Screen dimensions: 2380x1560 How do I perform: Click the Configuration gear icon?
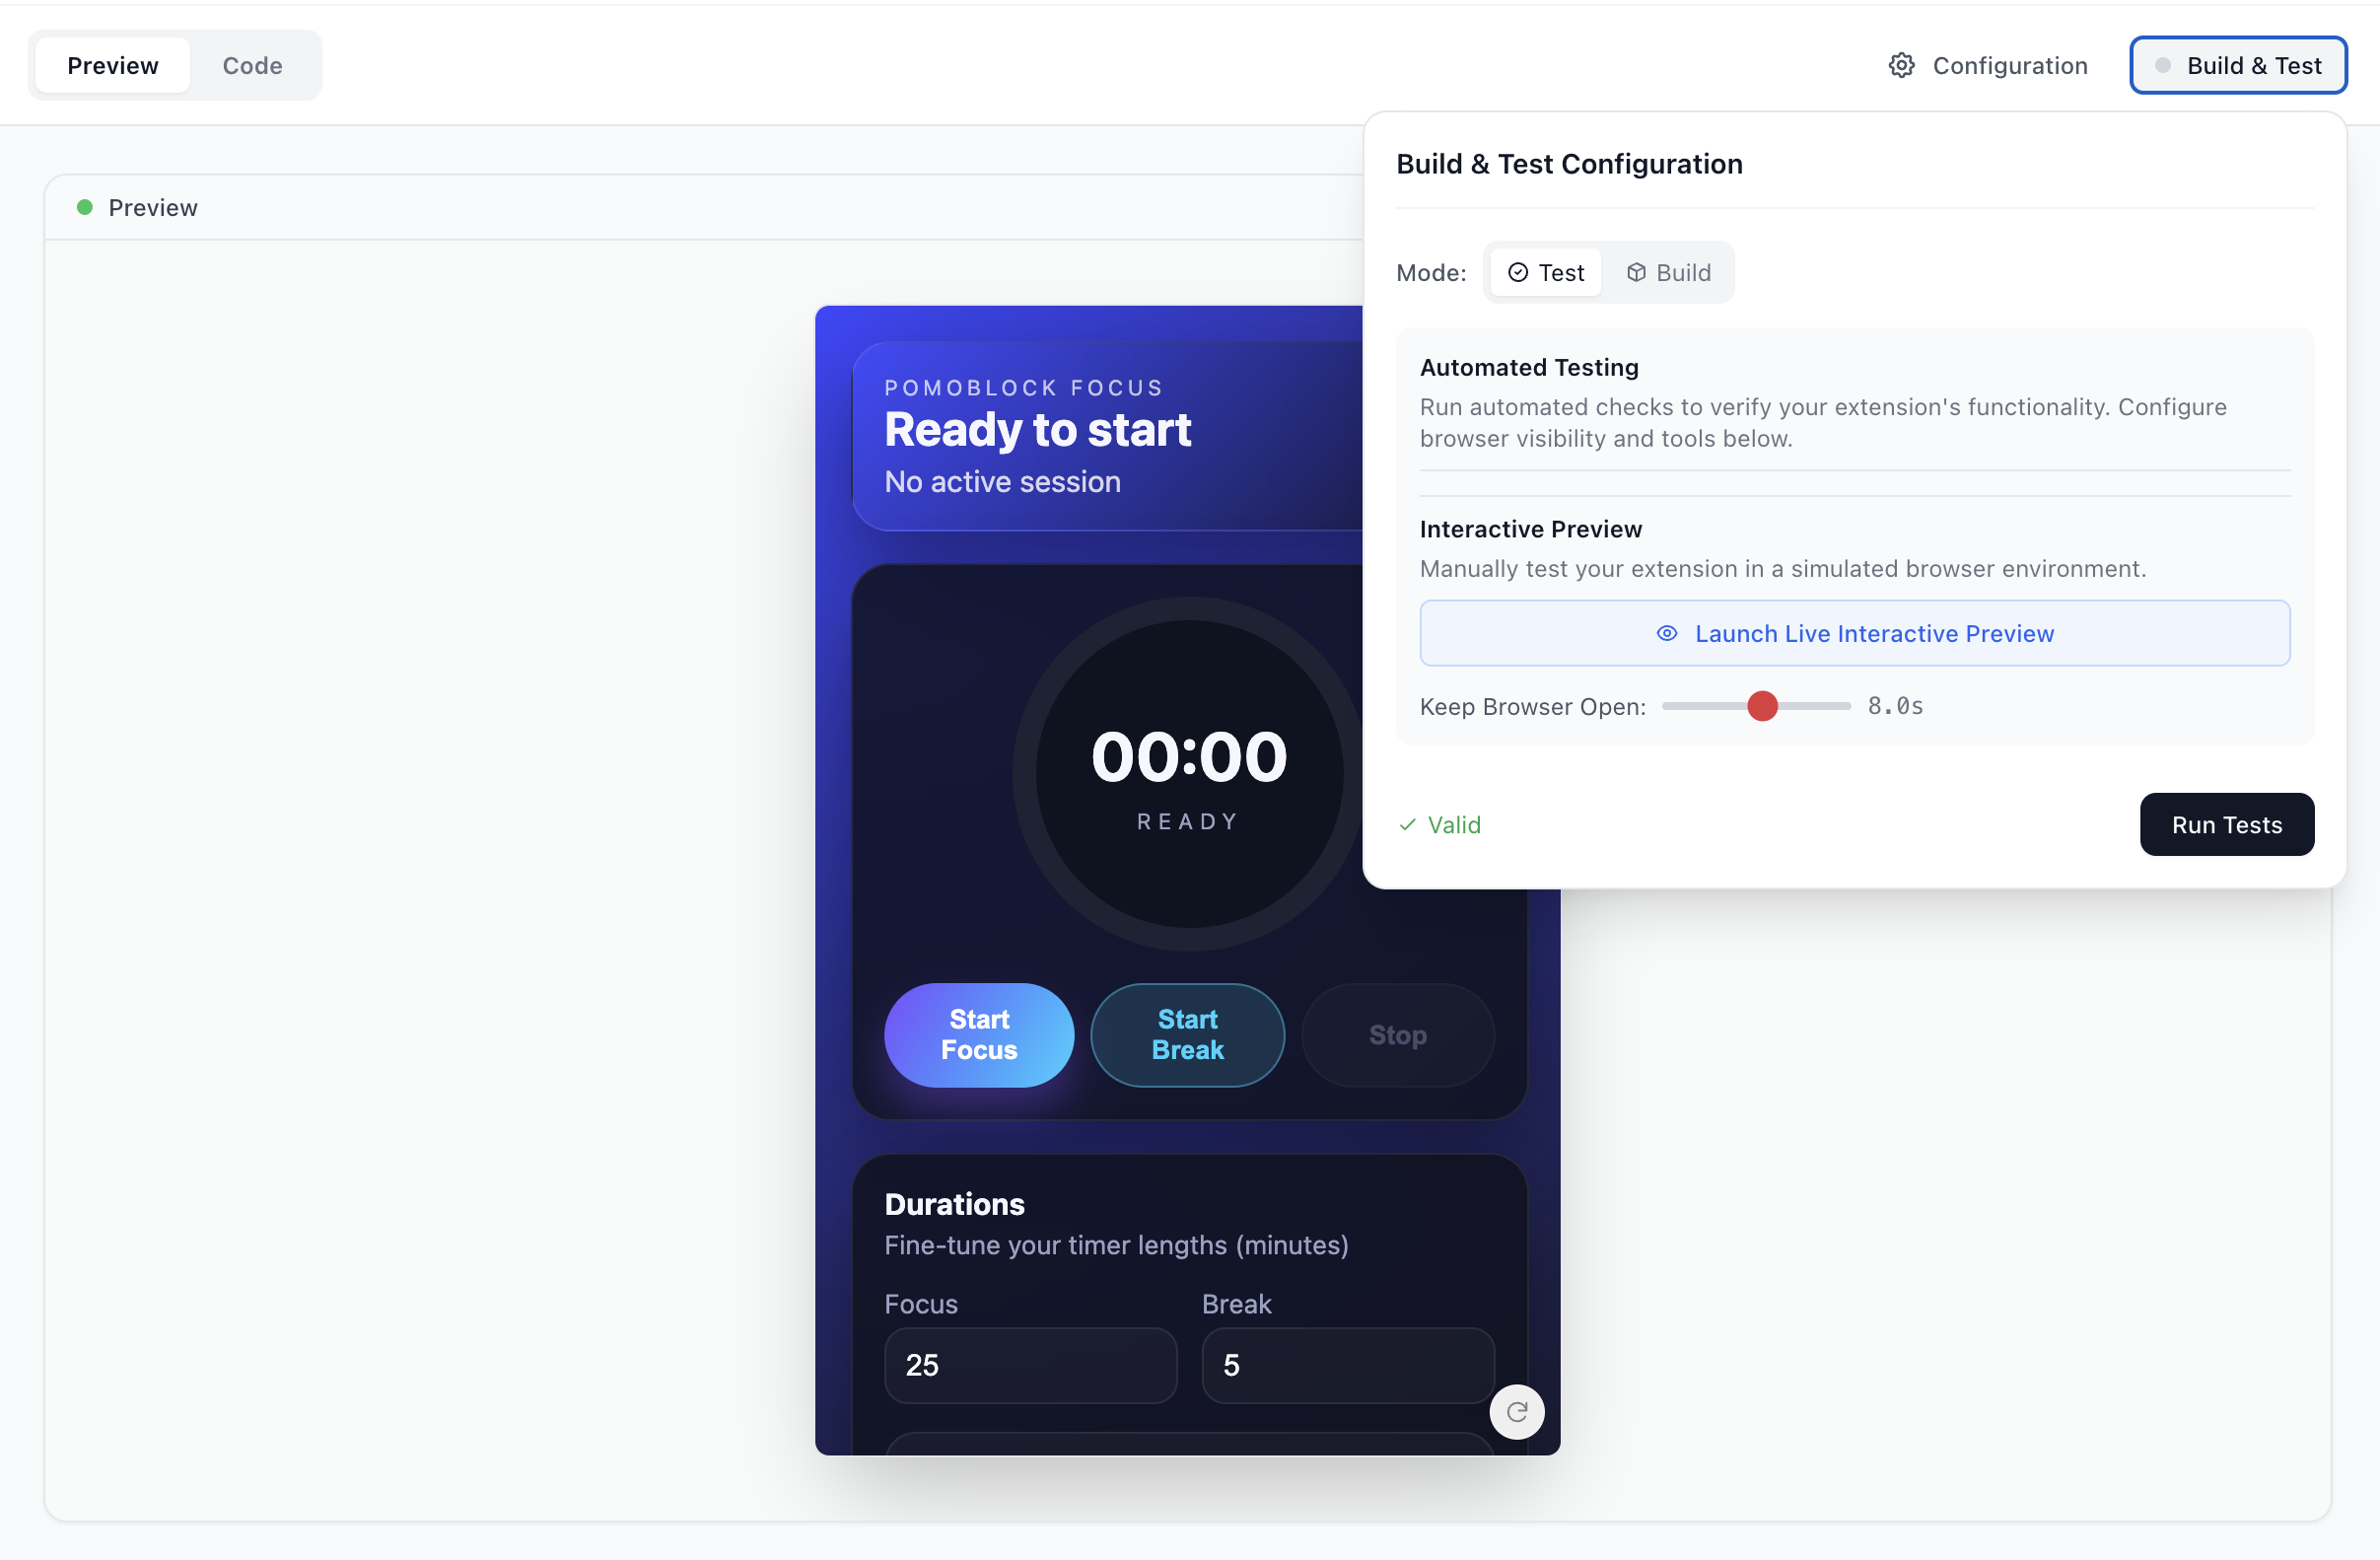[1901, 66]
